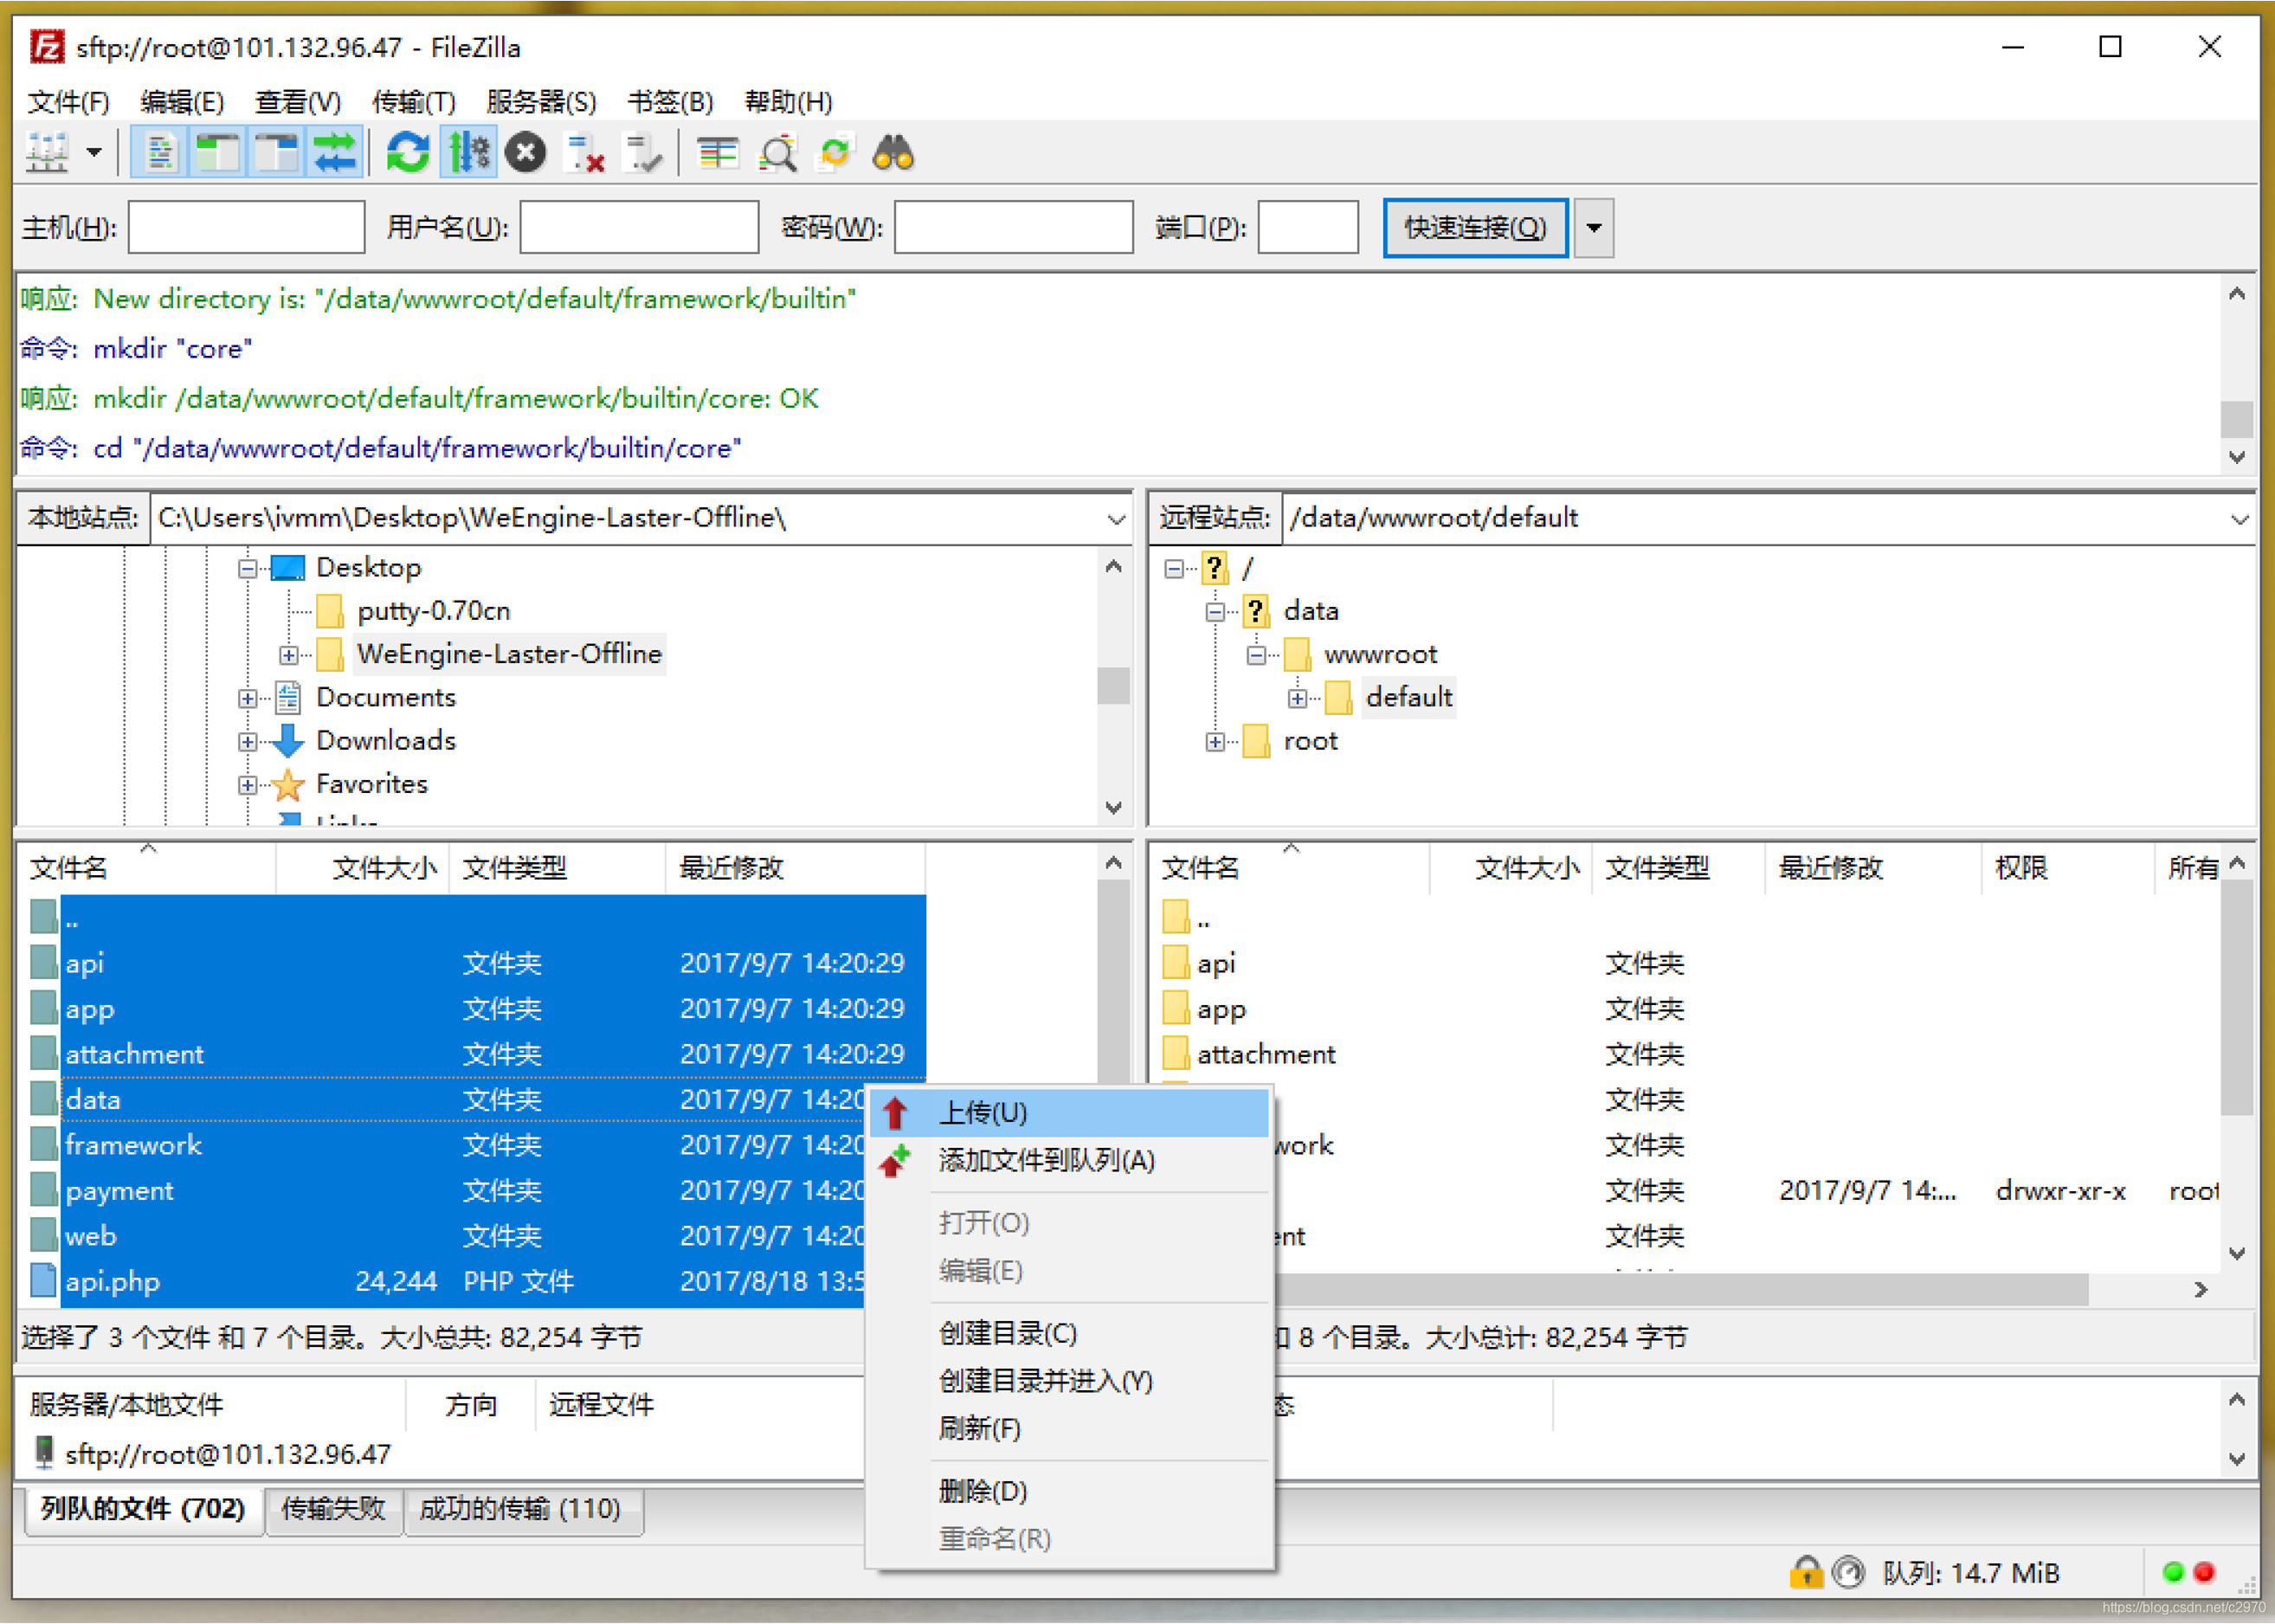Disconnect from the current server icon

click(585, 153)
